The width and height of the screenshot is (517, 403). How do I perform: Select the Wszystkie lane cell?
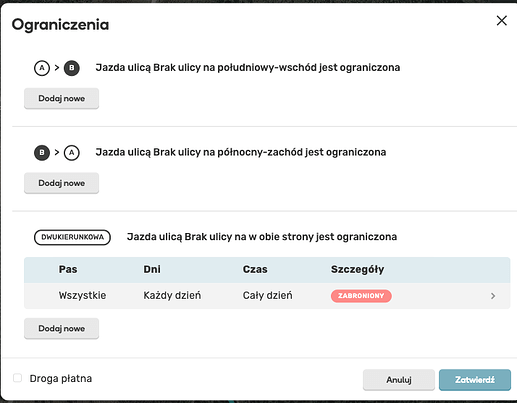point(82,296)
